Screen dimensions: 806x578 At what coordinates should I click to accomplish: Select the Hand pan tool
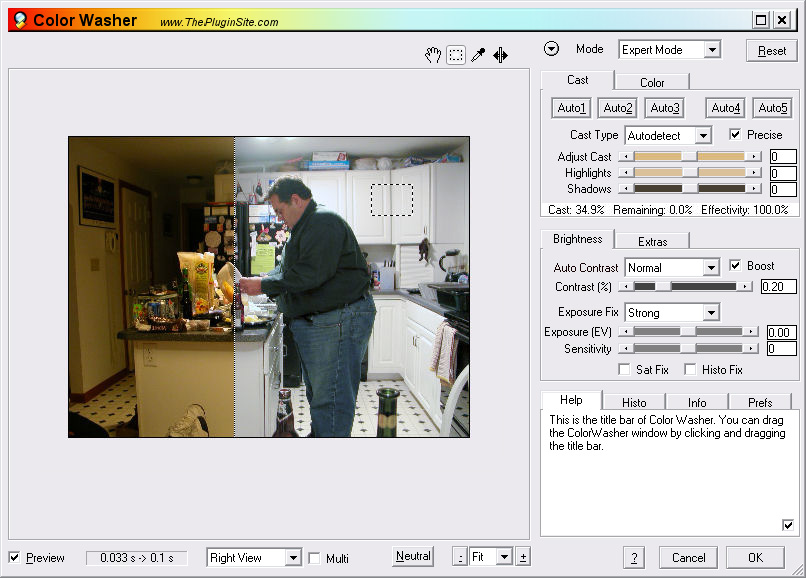pyautogui.click(x=433, y=55)
